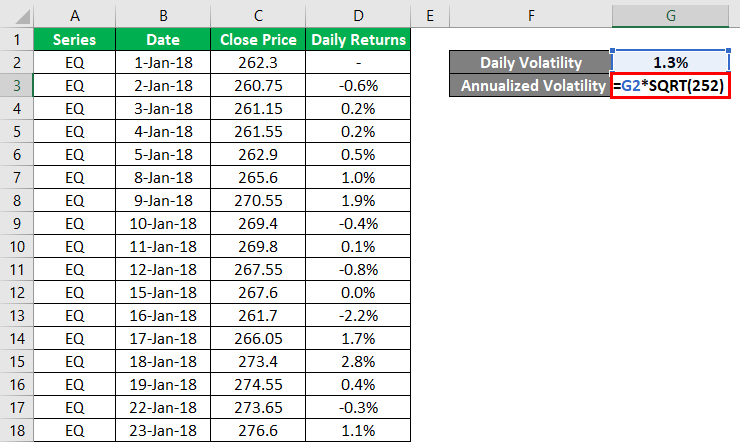
Task: Click the Close Price header cell
Action: (258, 39)
